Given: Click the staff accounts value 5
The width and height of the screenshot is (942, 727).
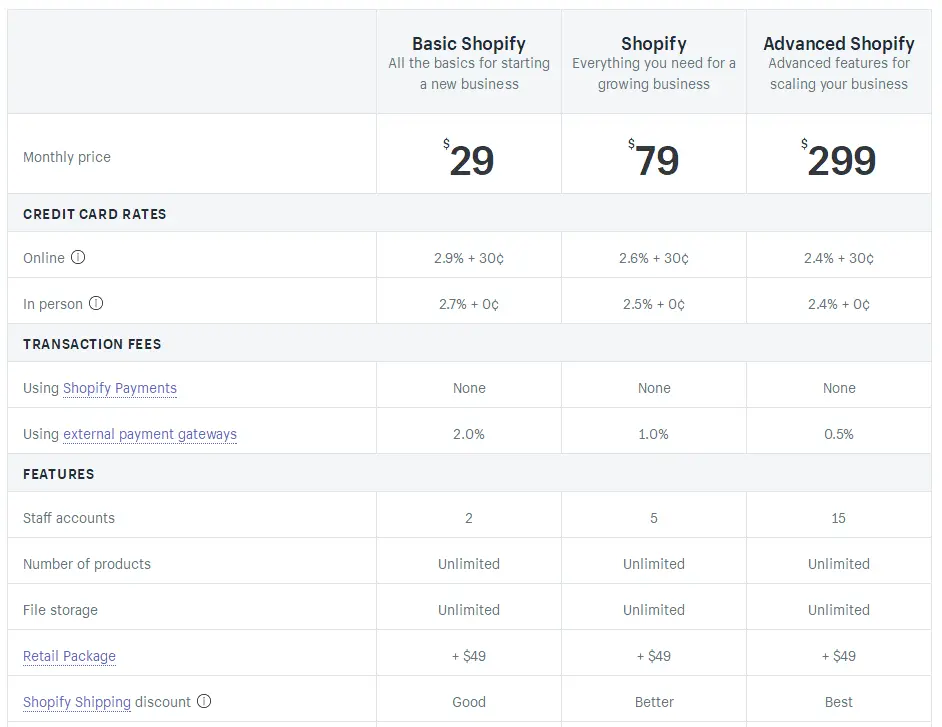Looking at the screenshot, I should 654,518.
